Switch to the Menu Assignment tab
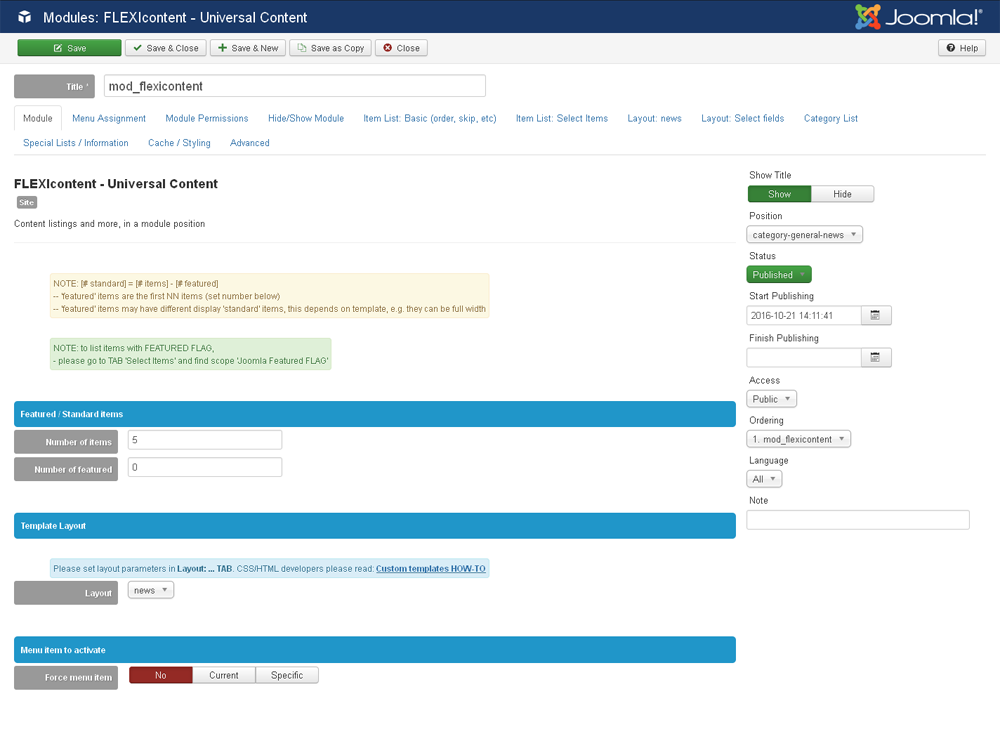This screenshot has height=741, width=1000. click(x=109, y=119)
